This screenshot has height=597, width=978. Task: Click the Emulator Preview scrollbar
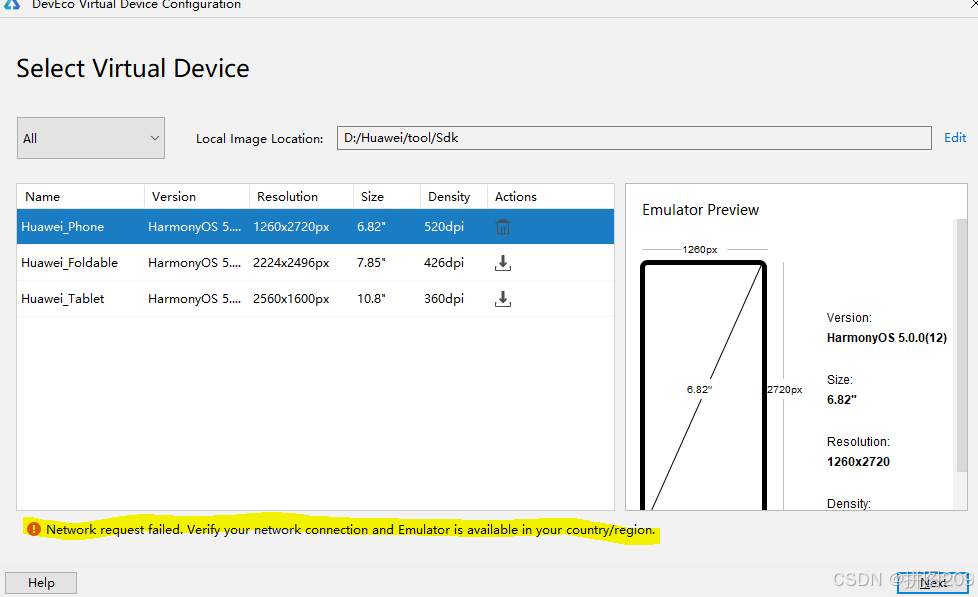click(x=961, y=344)
